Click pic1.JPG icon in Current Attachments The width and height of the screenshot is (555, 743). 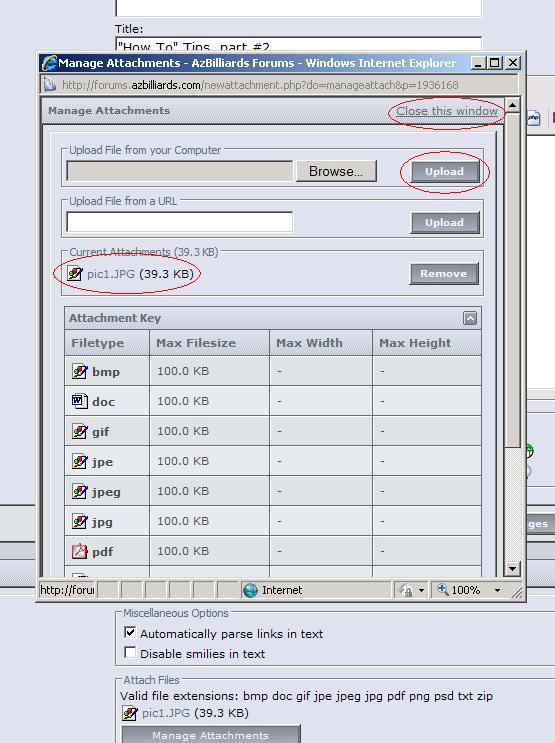pos(75,273)
